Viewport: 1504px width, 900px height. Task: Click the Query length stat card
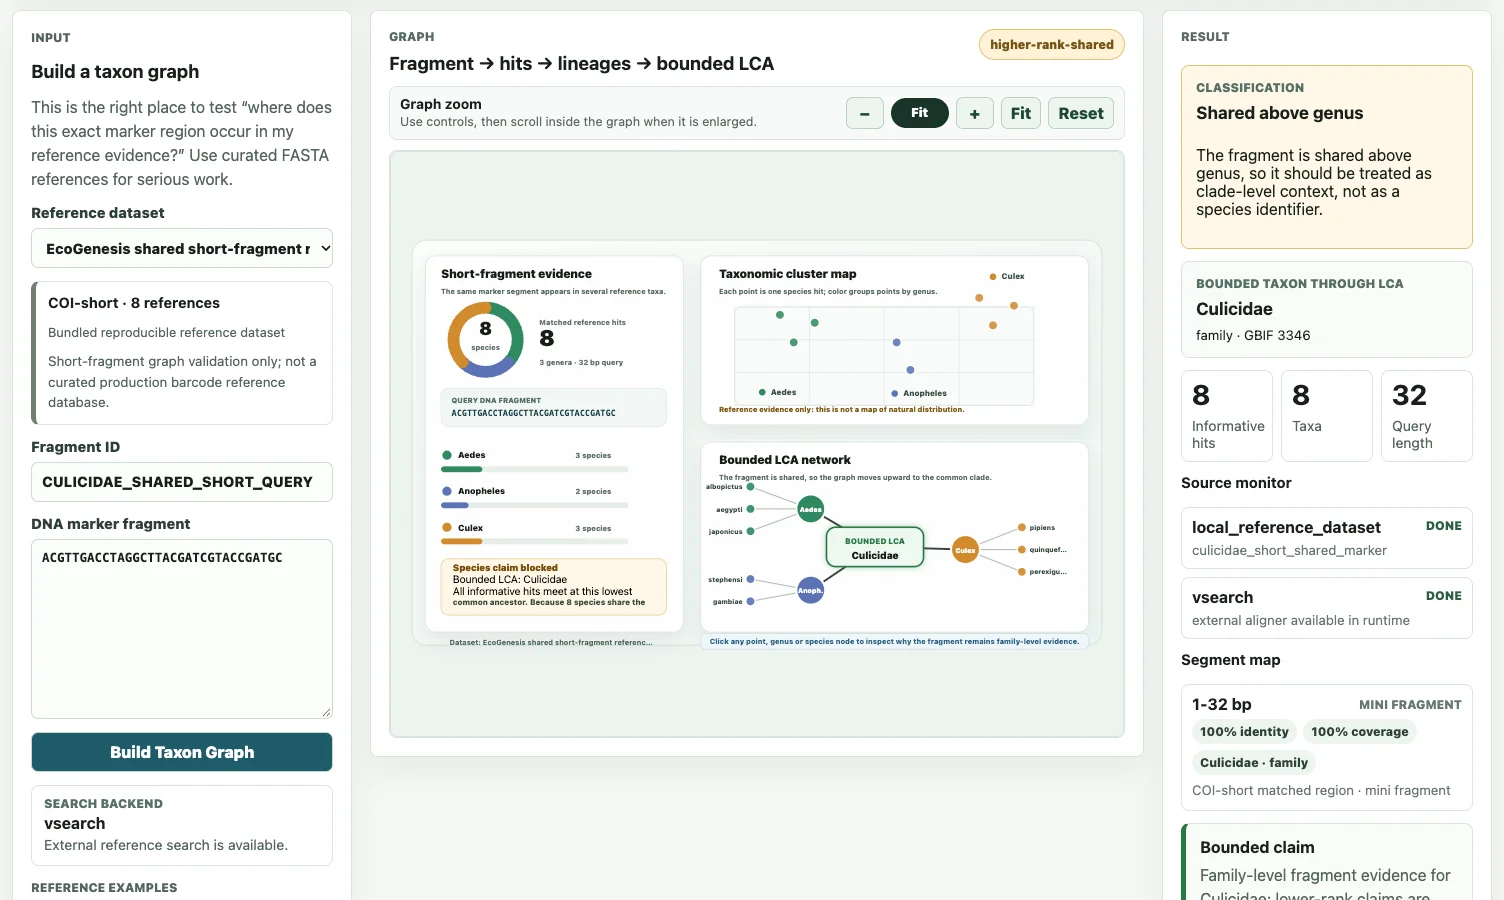pos(1427,416)
